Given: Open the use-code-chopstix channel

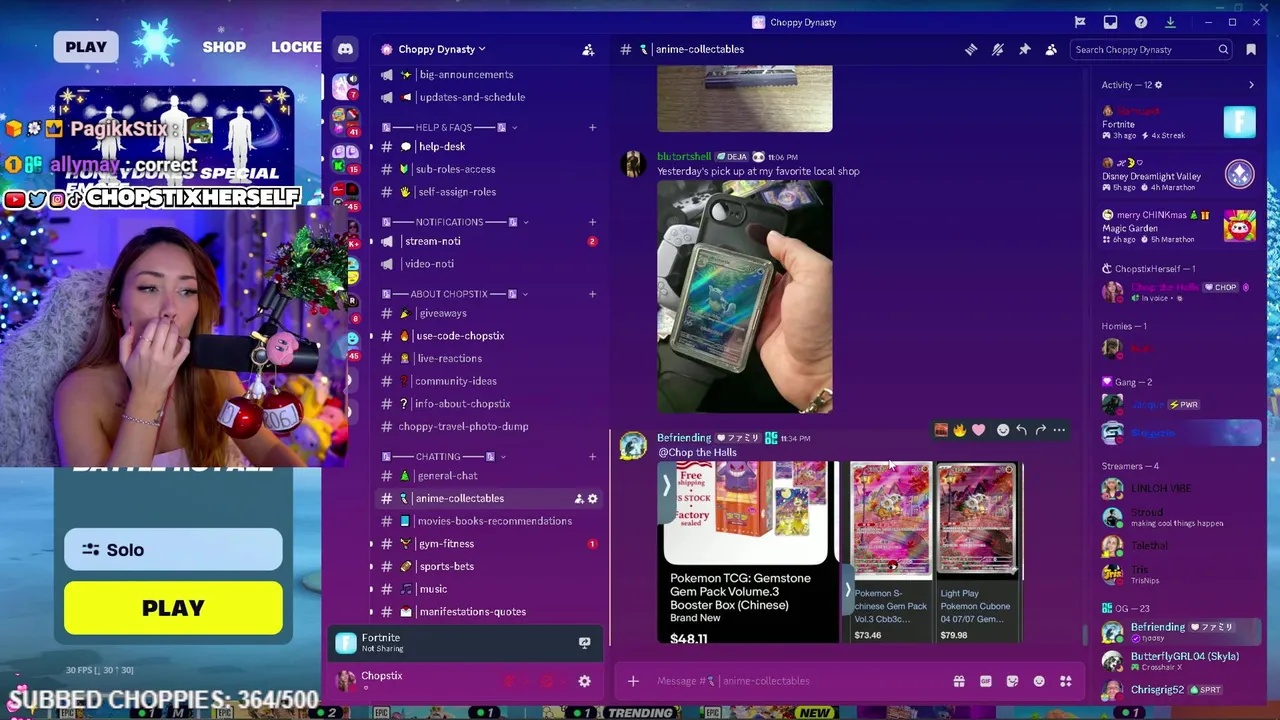Looking at the screenshot, I should (488, 336).
